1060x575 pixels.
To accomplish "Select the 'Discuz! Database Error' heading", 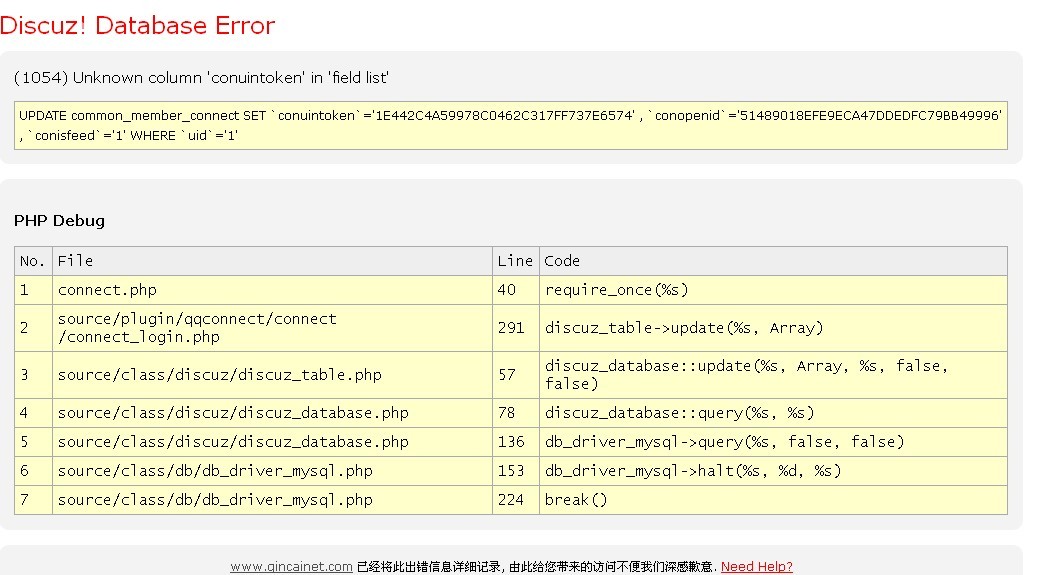I will click(x=137, y=26).
